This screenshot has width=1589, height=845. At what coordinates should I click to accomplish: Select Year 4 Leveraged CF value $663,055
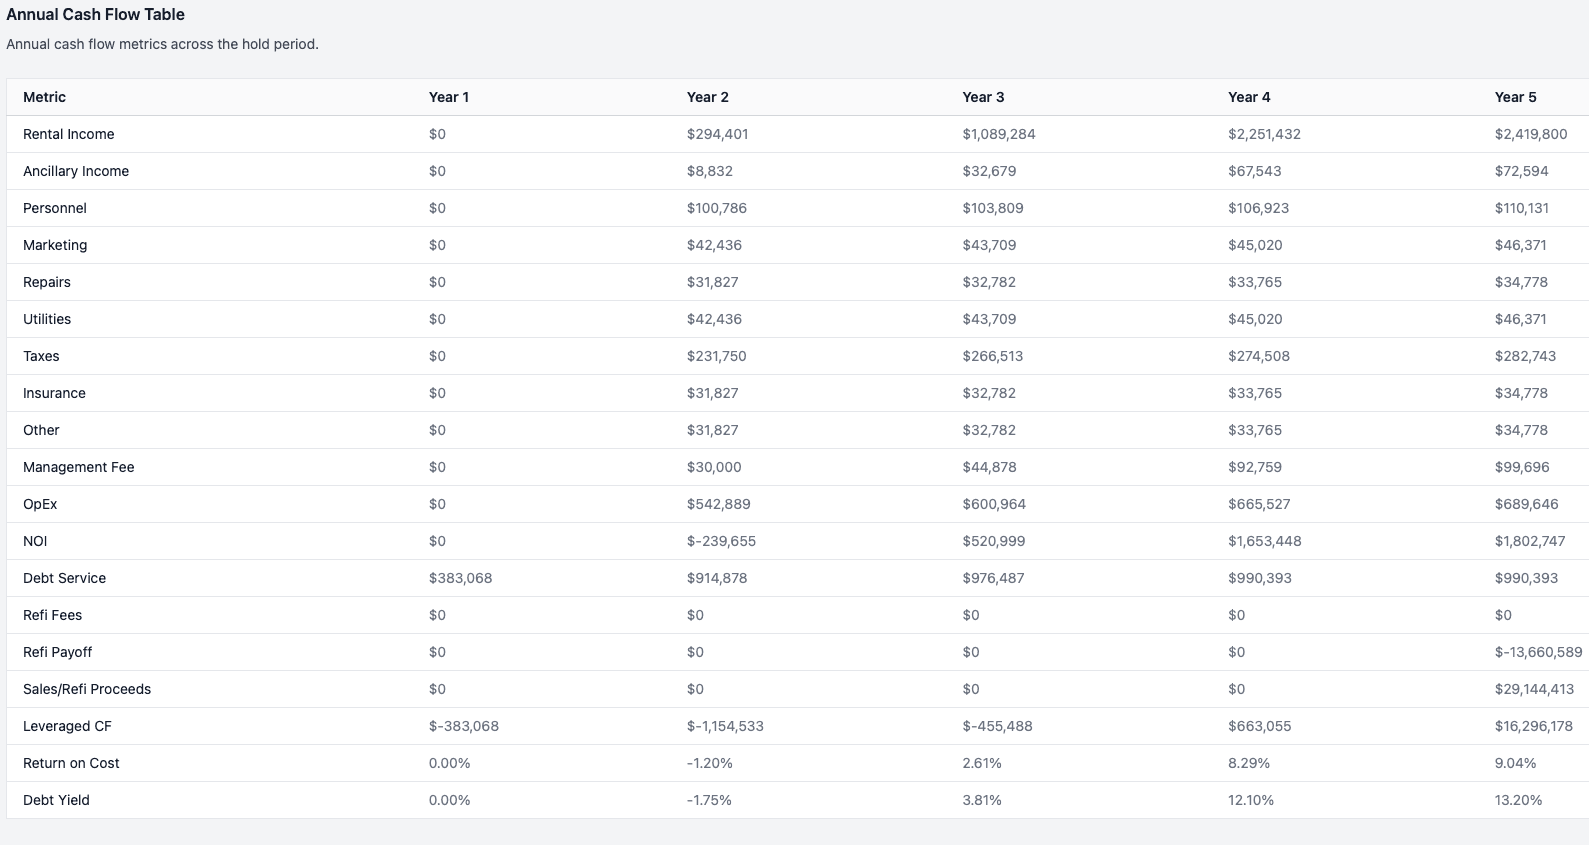pos(1259,726)
